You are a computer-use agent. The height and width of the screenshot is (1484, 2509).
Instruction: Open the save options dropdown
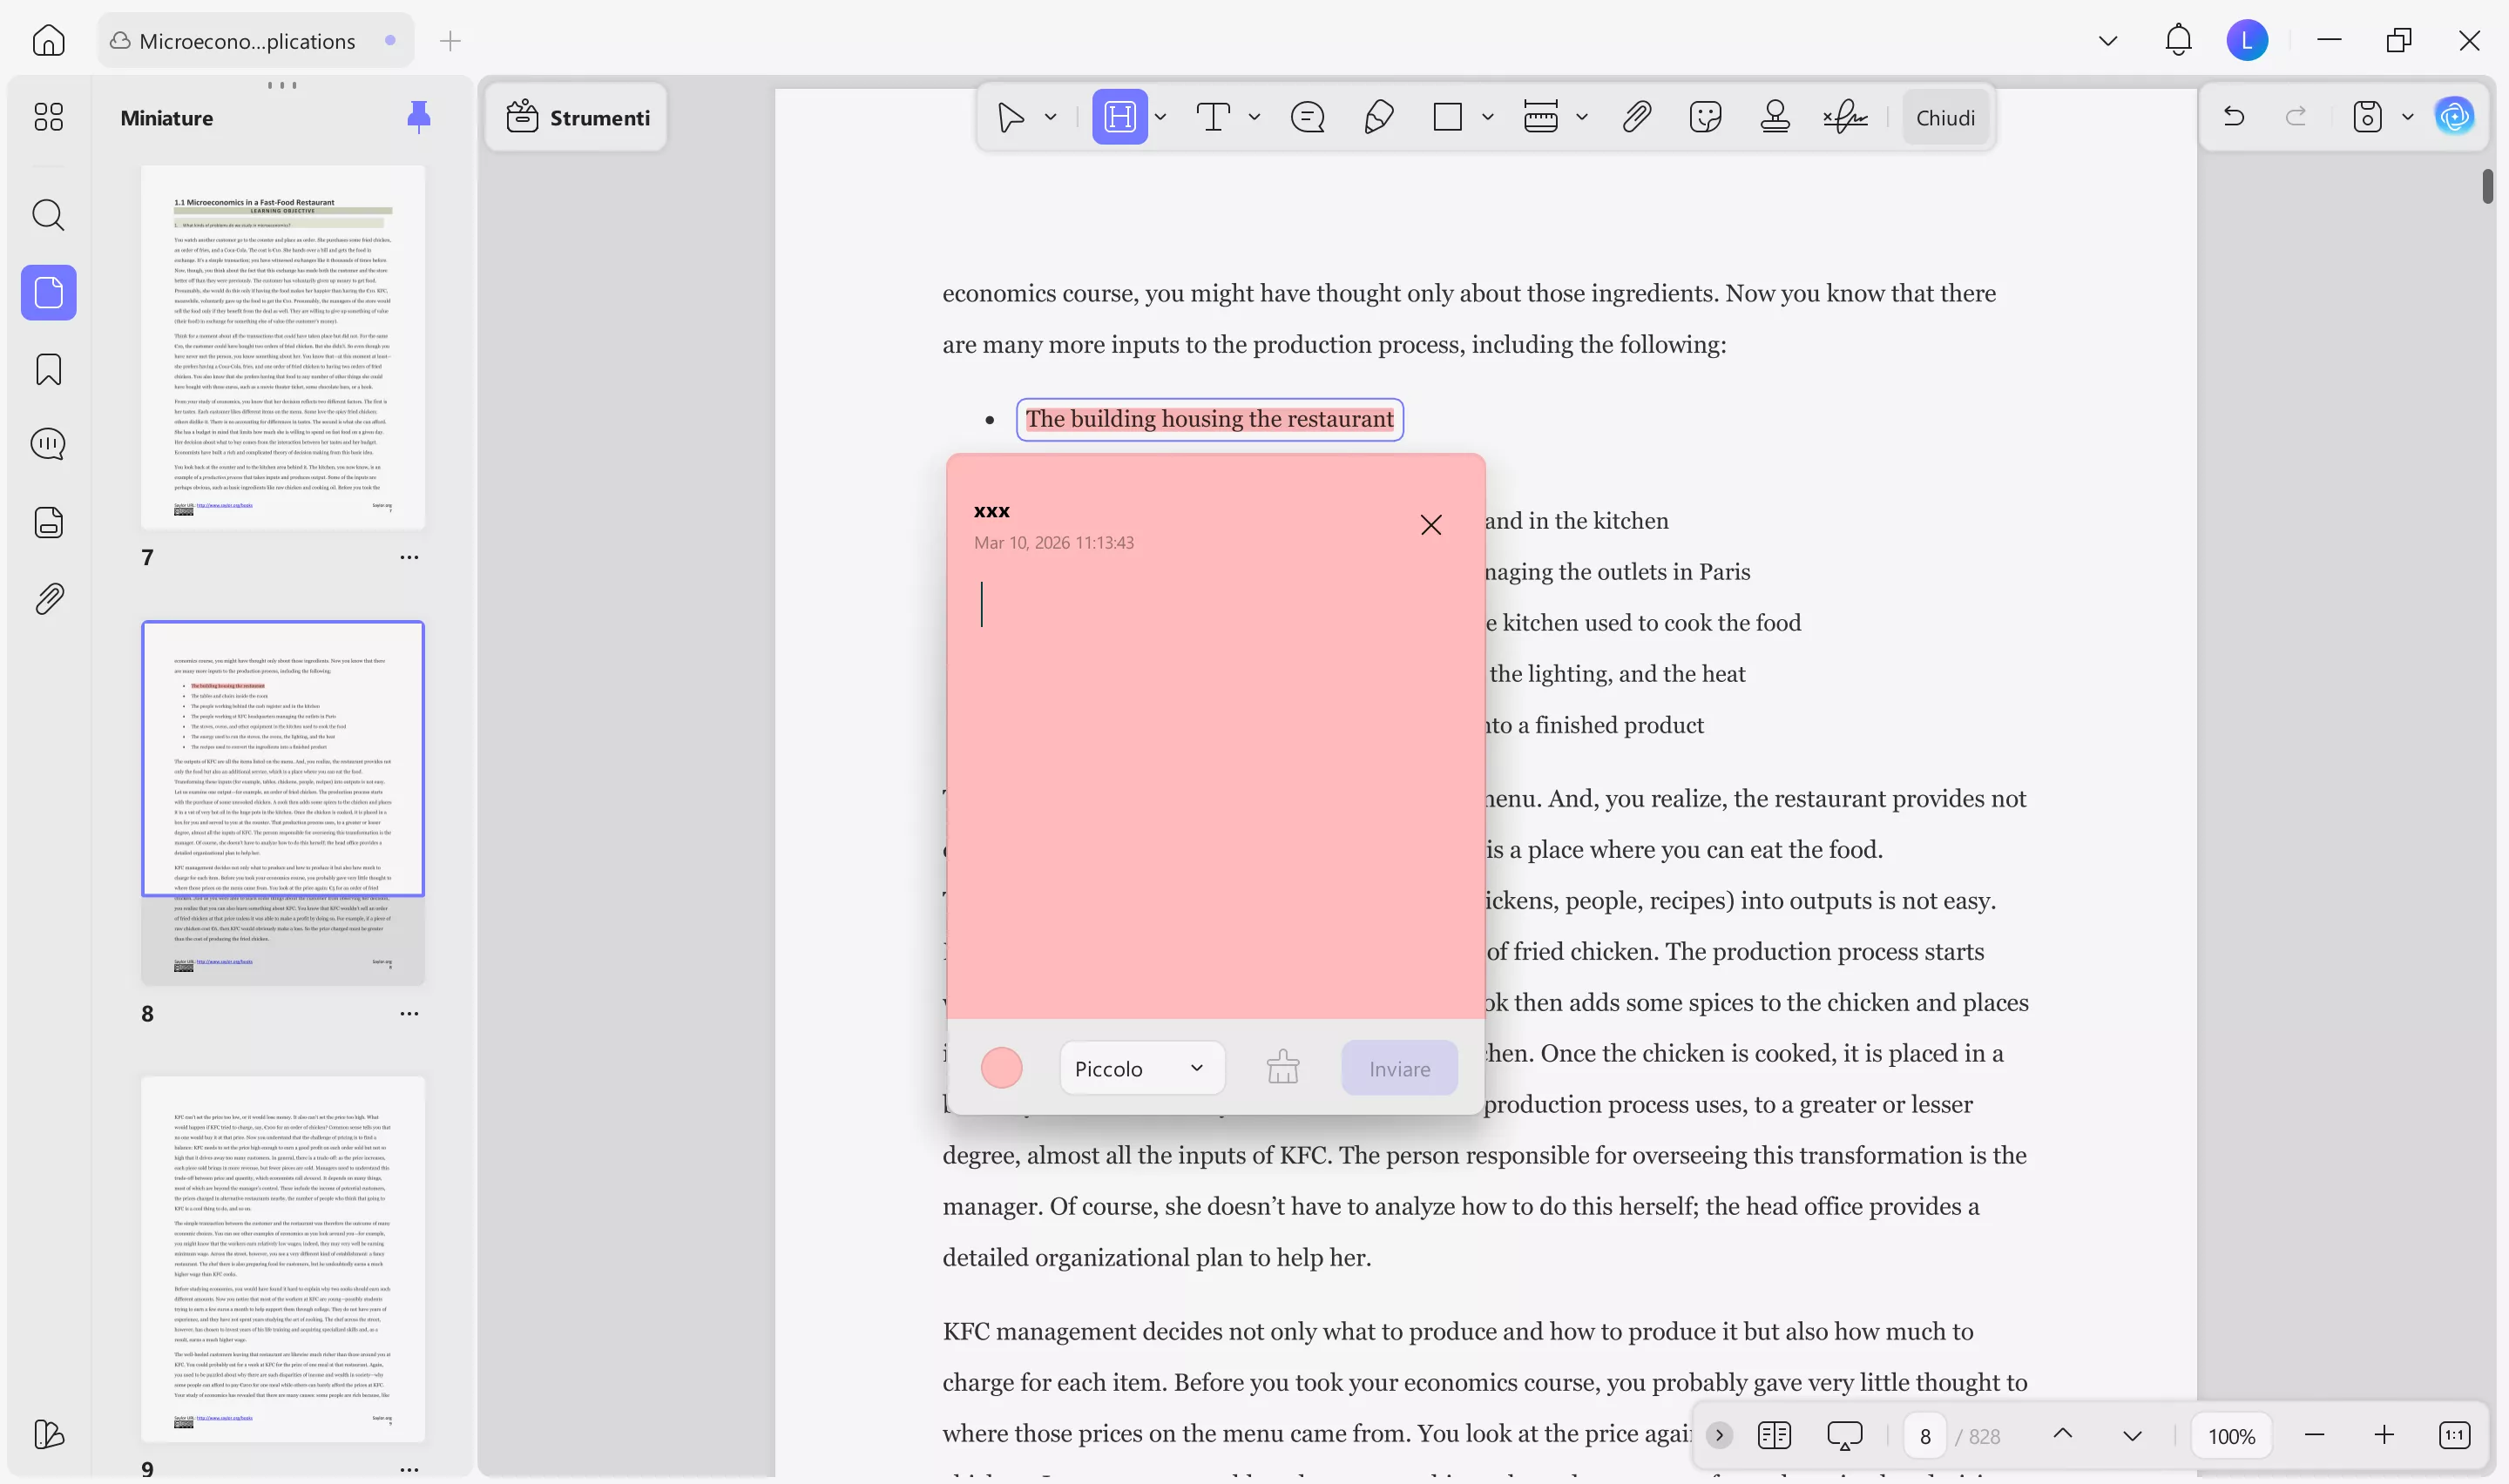2408,116
